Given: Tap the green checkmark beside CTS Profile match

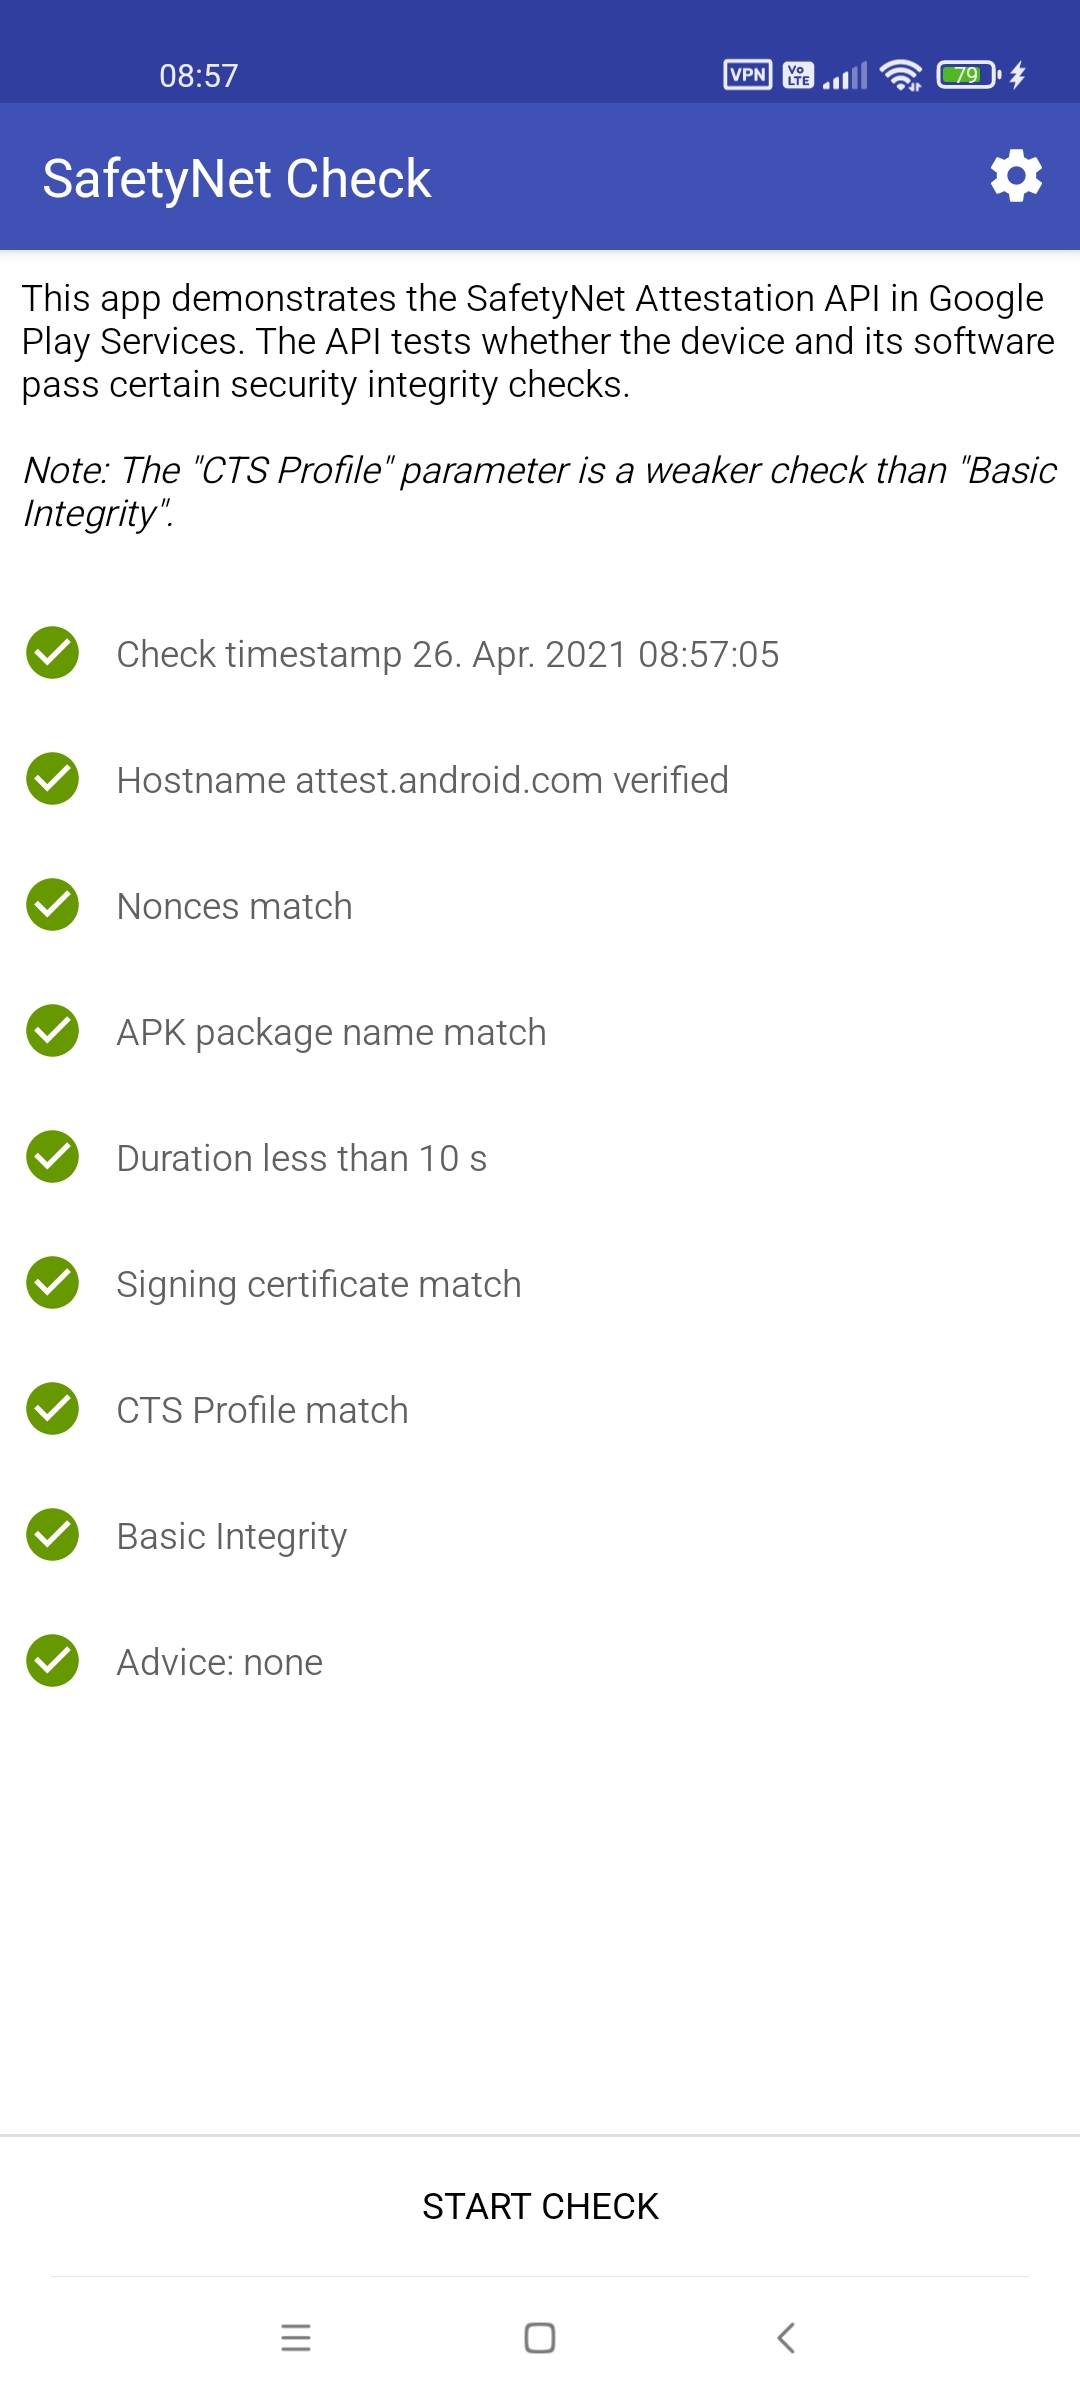Looking at the screenshot, I should (x=53, y=1409).
